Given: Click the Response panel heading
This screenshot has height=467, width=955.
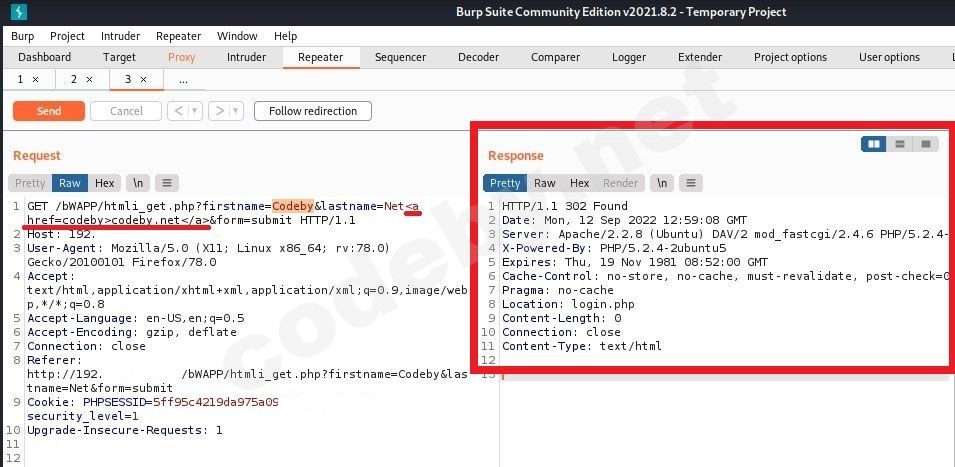Looking at the screenshot, I should (x=516, y=156).
